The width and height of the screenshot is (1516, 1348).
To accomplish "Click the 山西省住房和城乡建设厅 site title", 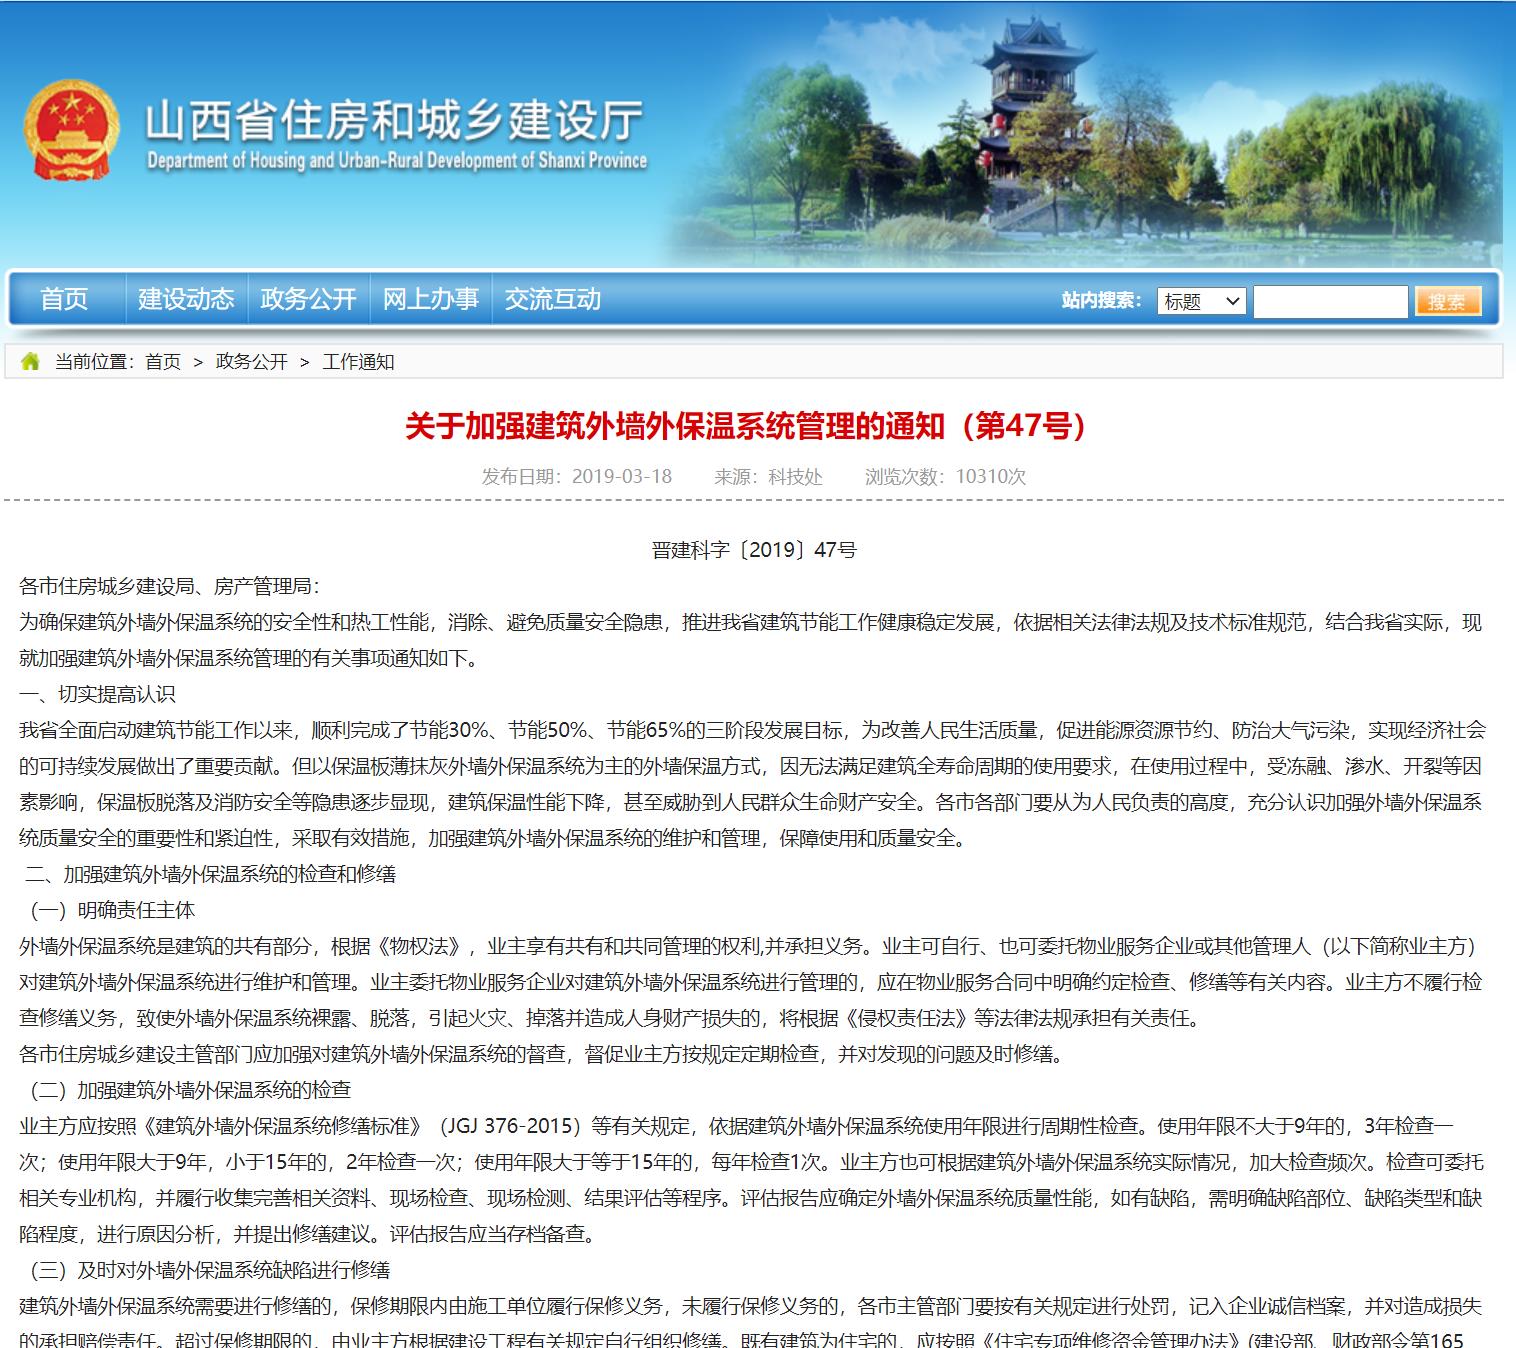I will [x=395, y=121].
